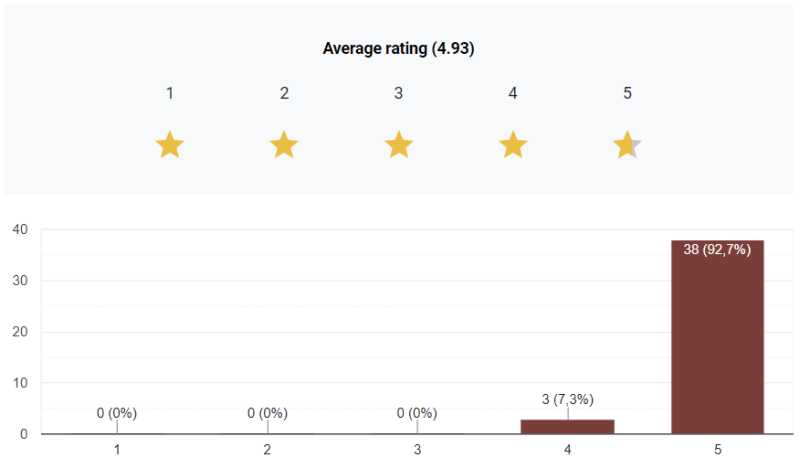Click number 3 above the third star
This screenshot has height=468, width=800.
click(x=399, y=93)
